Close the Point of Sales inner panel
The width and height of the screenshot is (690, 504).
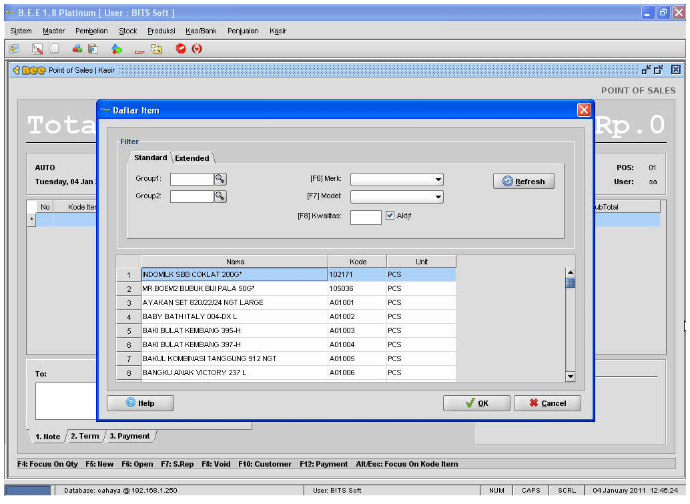(x=675, y=70)
